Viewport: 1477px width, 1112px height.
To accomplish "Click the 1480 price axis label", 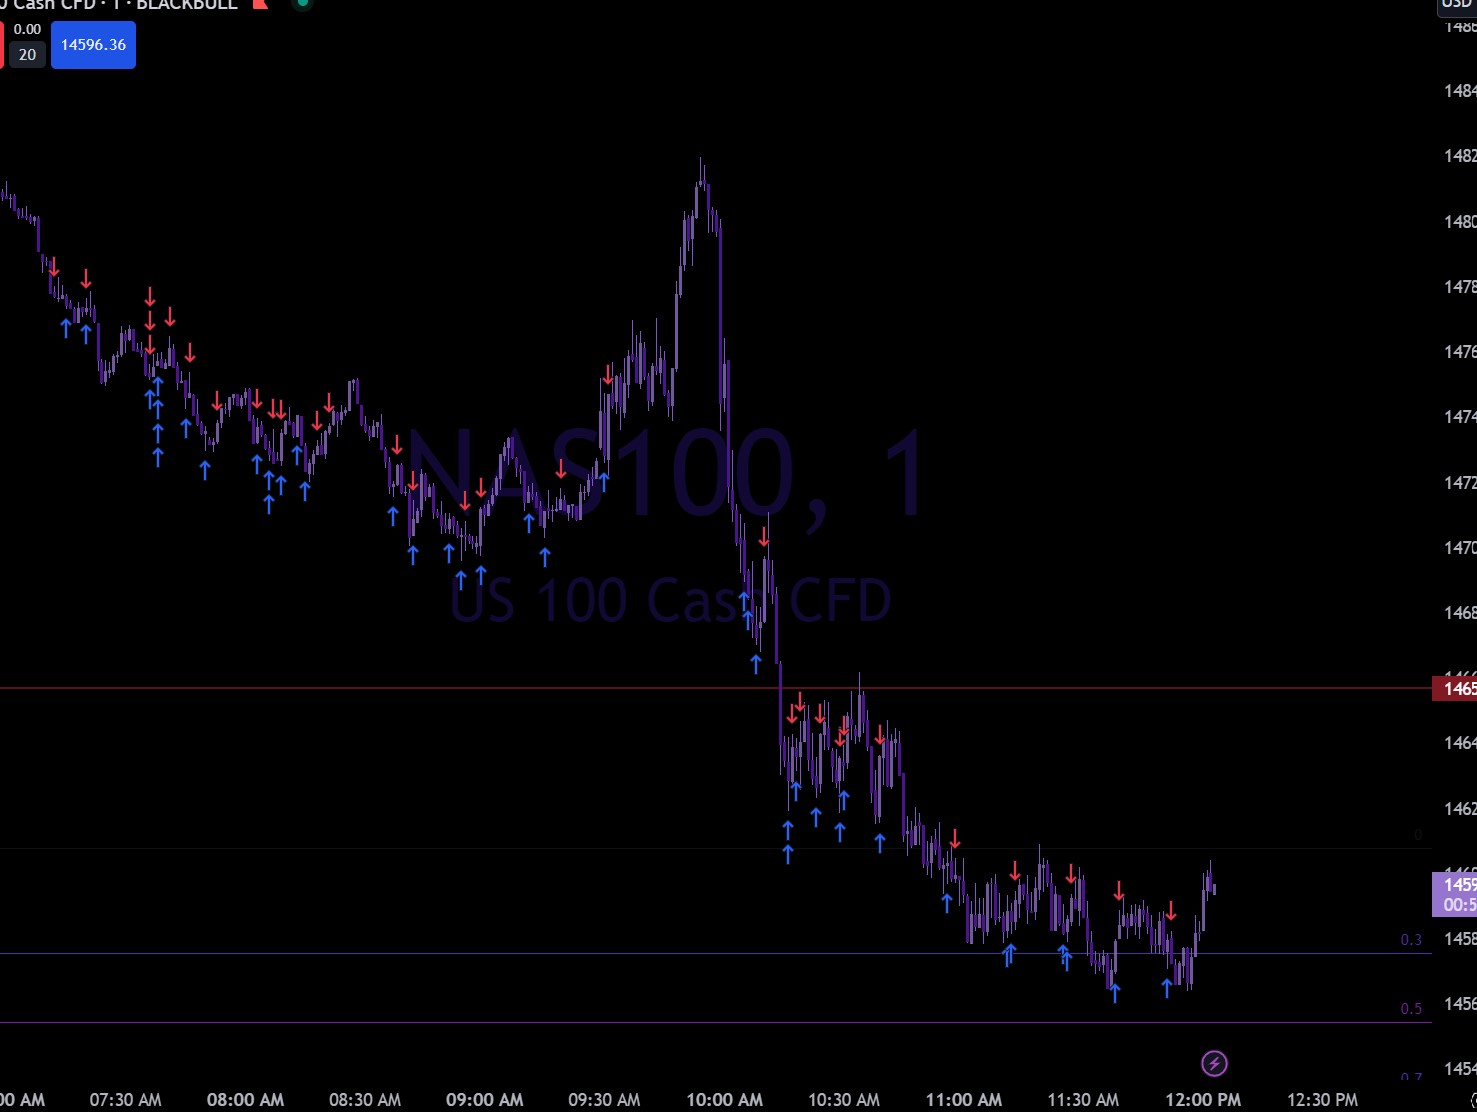I will (1460, 221).
